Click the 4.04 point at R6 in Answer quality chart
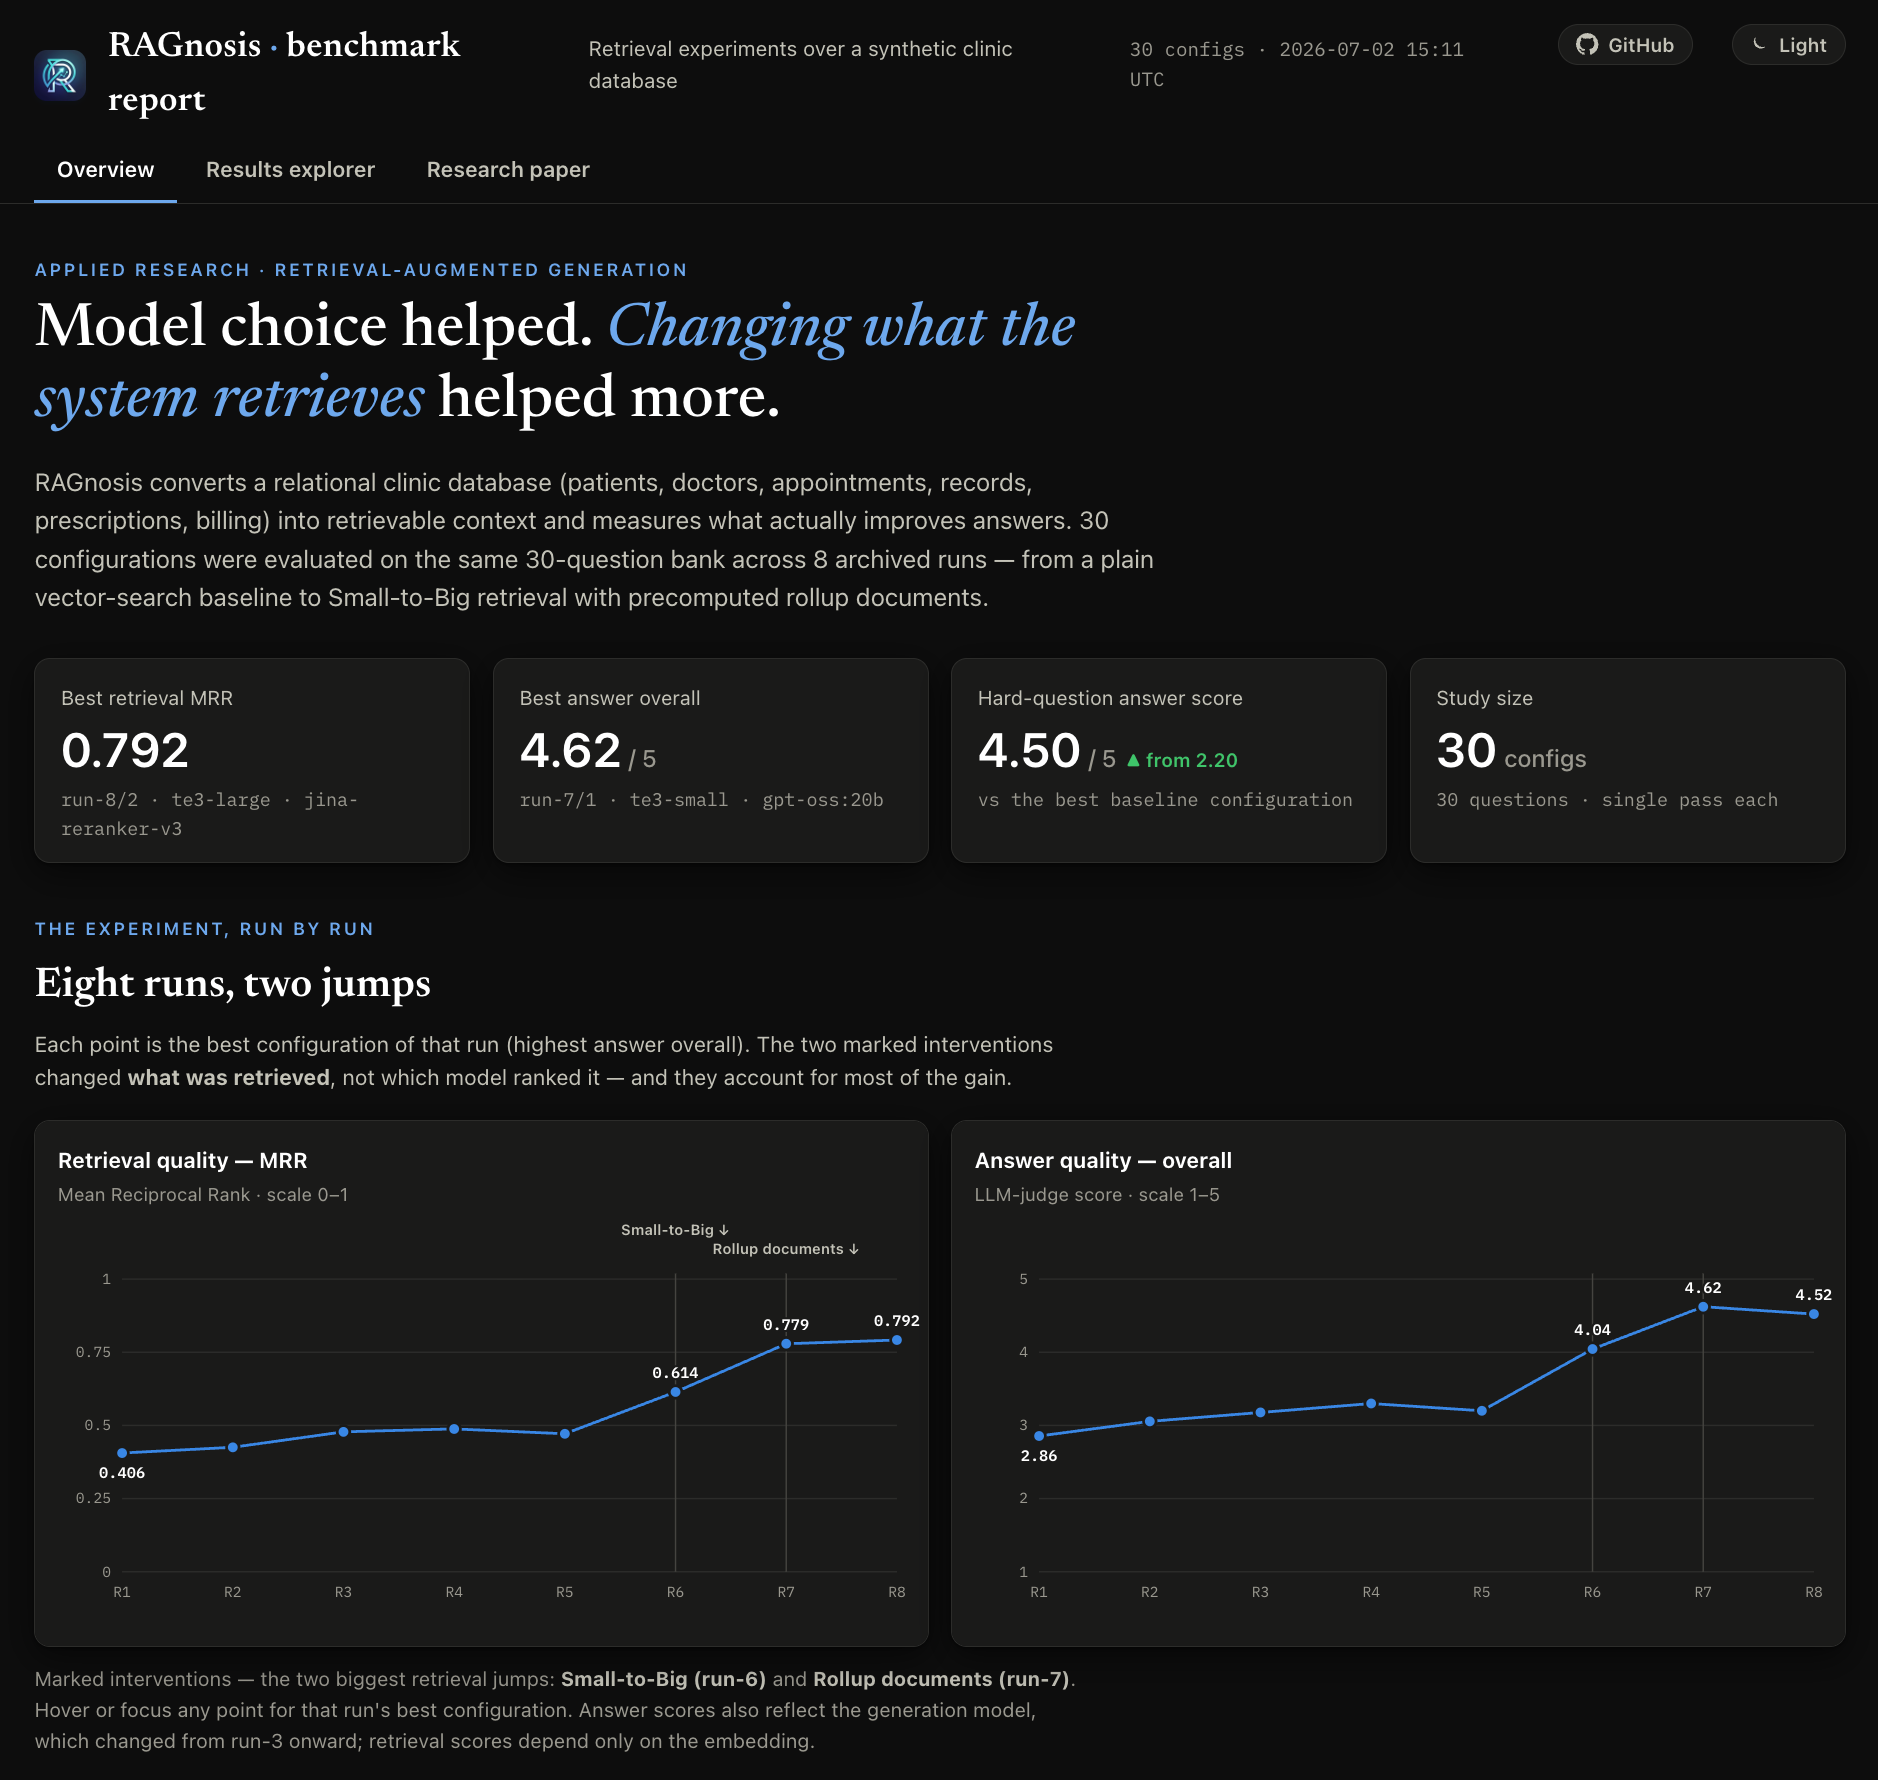 (x=1592, y=1349)
